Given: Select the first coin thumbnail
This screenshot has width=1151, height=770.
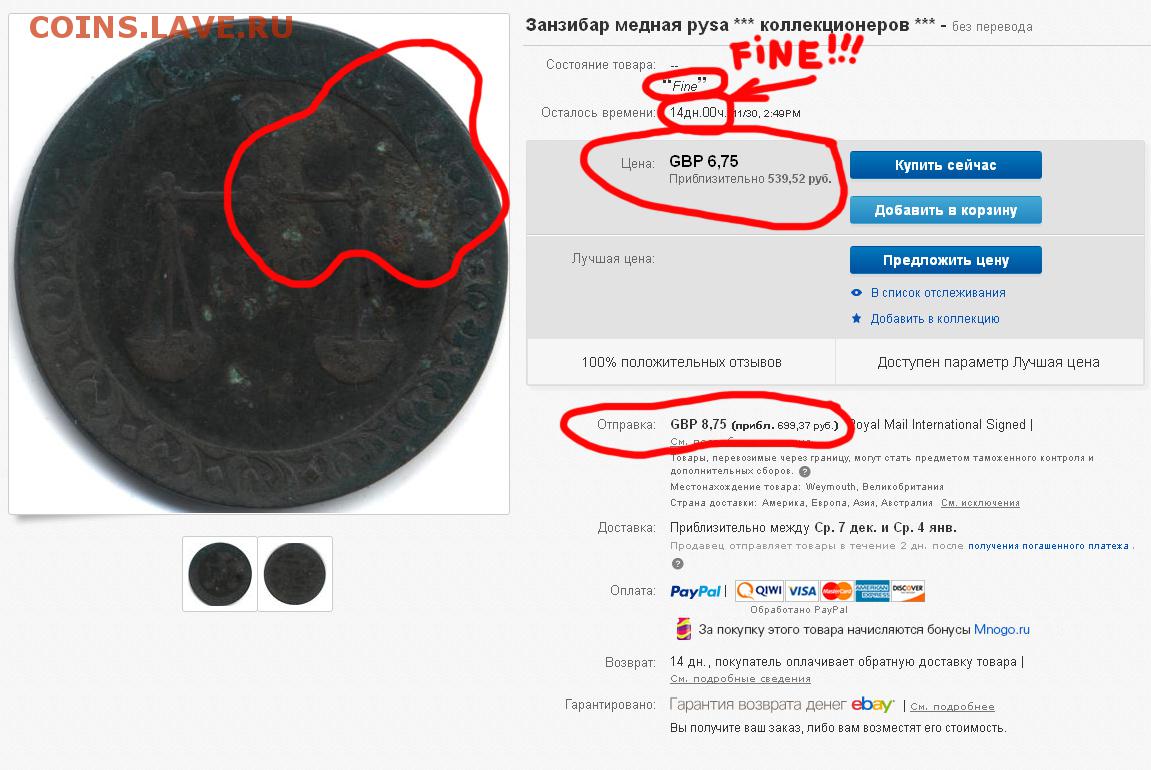Looking at the screenshot, I should point(219,574).
